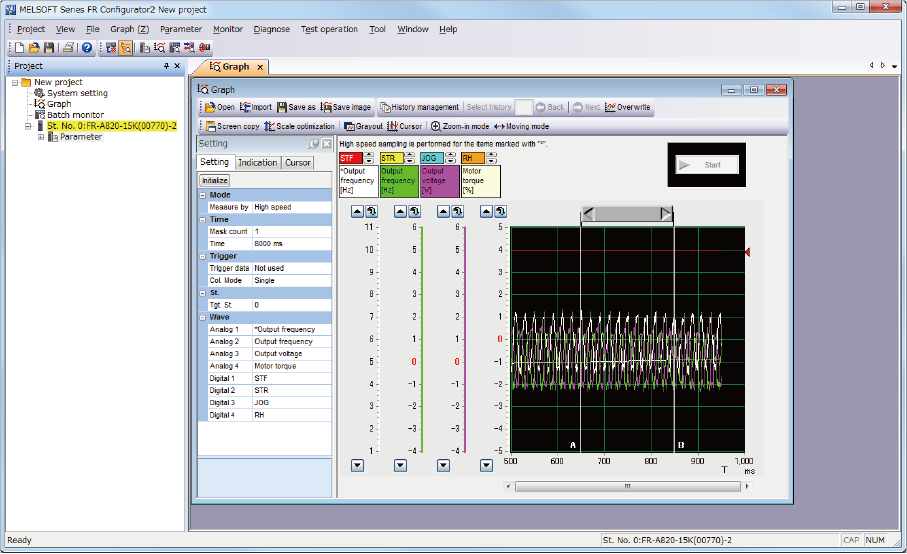907x554 pixels.
Task: Collapse the Mode settings section
Action: pos(203,195)
